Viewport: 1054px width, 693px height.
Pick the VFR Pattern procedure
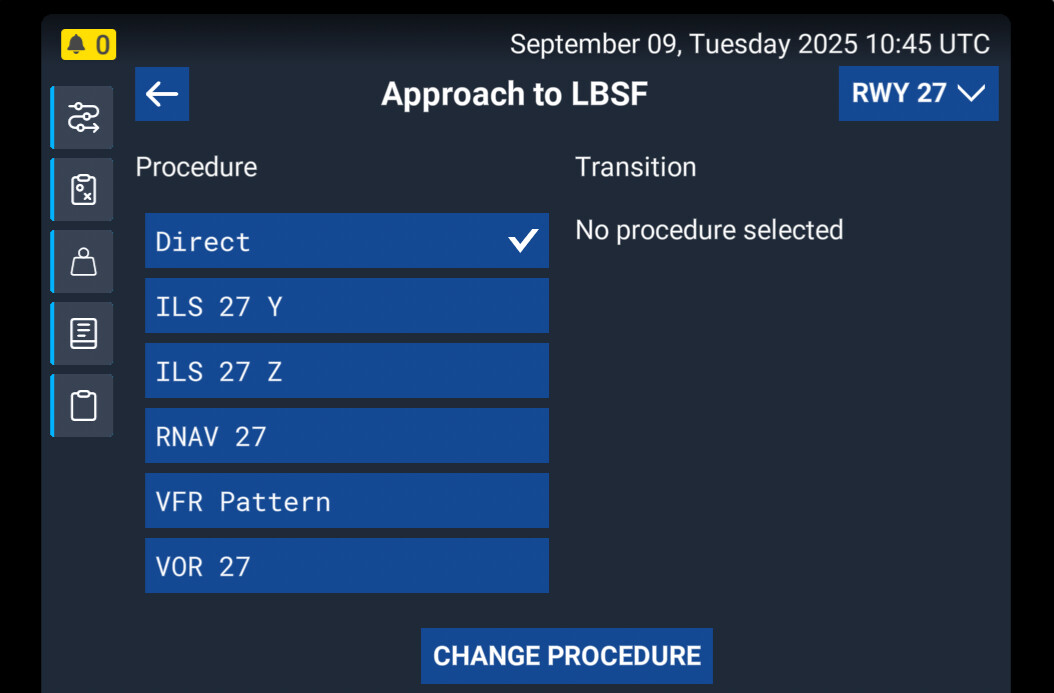346,501
